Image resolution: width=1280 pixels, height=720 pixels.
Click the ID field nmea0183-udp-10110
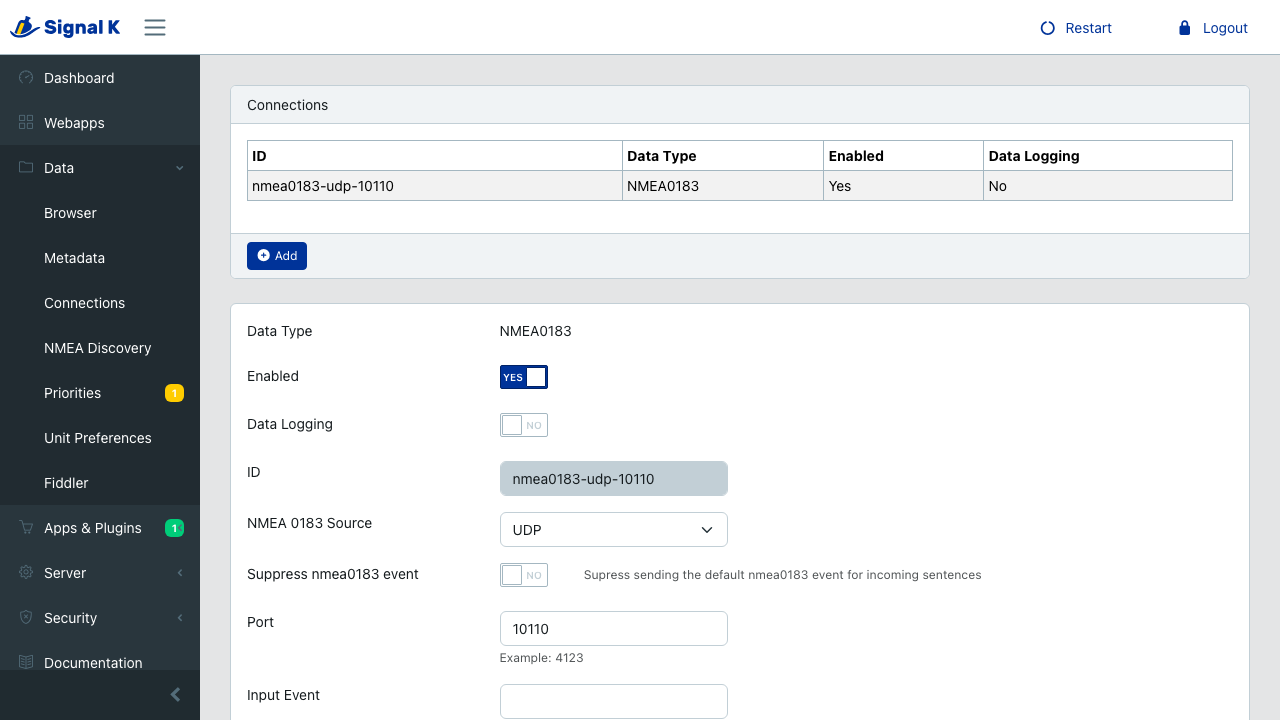point(614,479)
